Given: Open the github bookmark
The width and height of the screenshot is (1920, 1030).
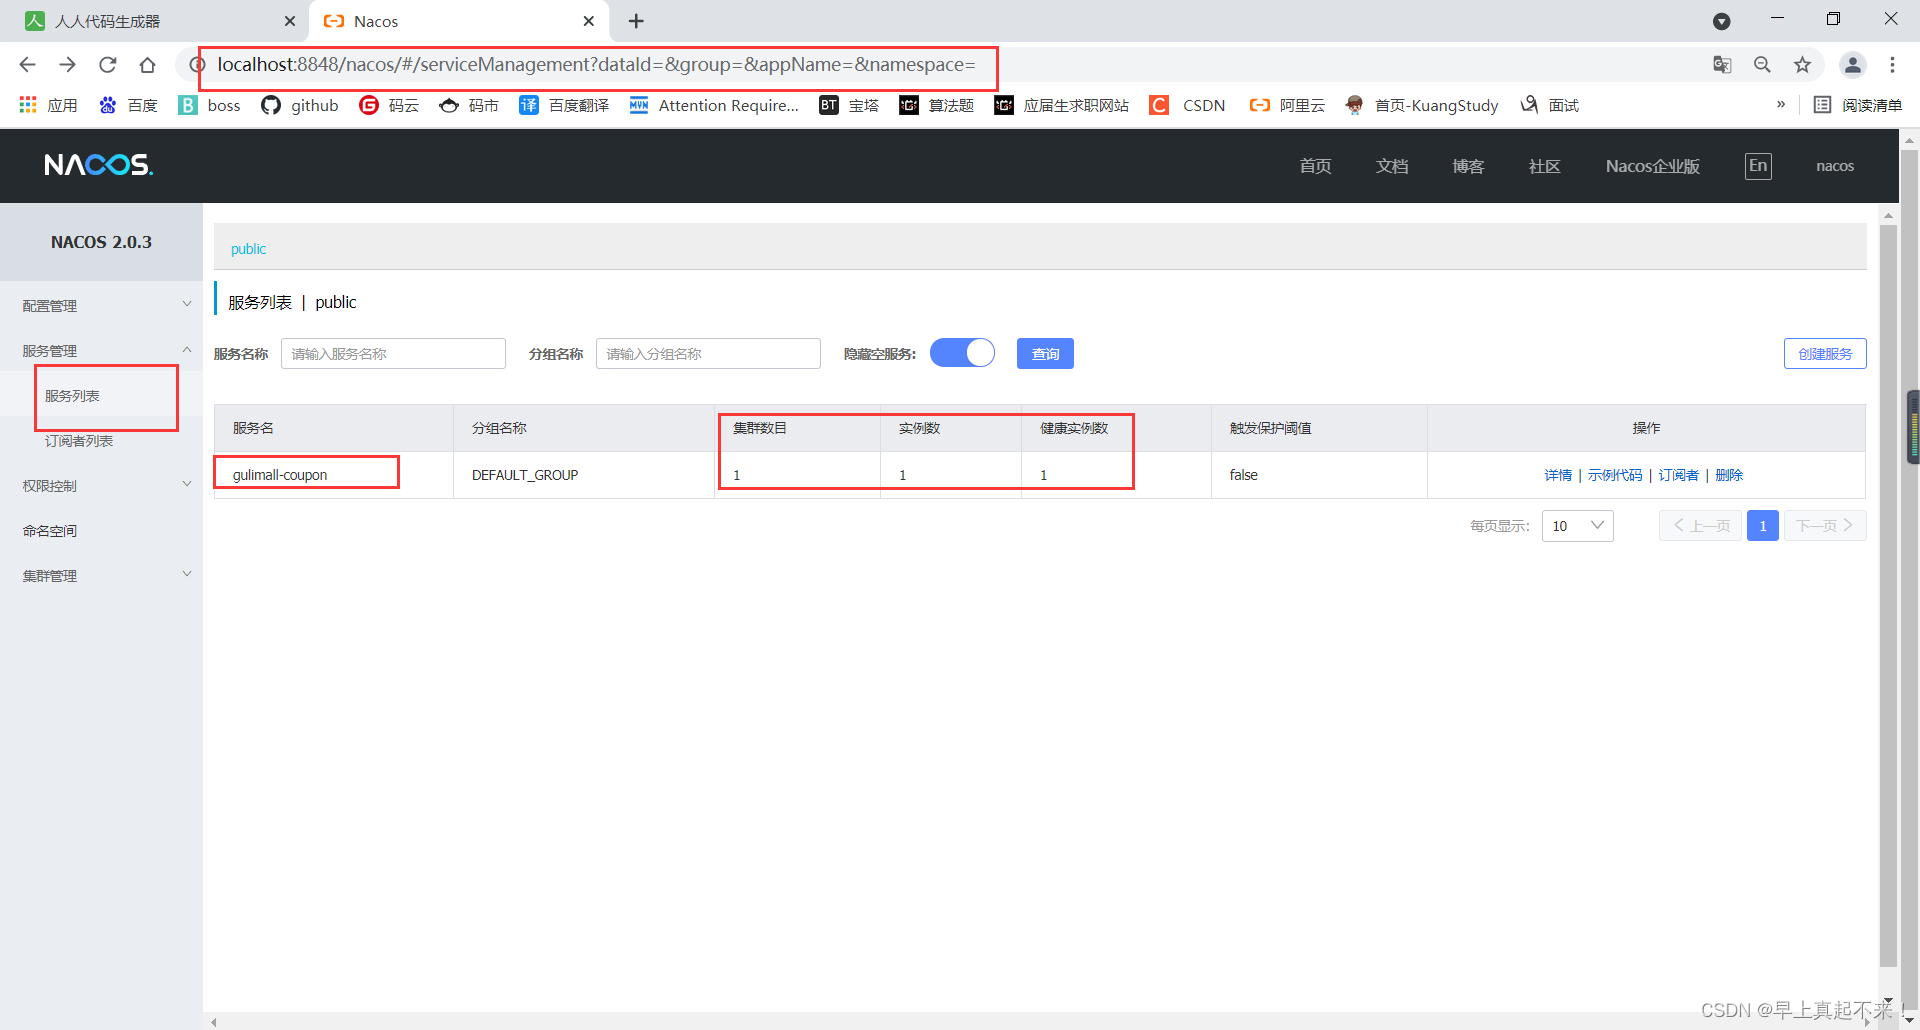Looking at the screenshot, I should pyautogui.click(x=300, y=105).
